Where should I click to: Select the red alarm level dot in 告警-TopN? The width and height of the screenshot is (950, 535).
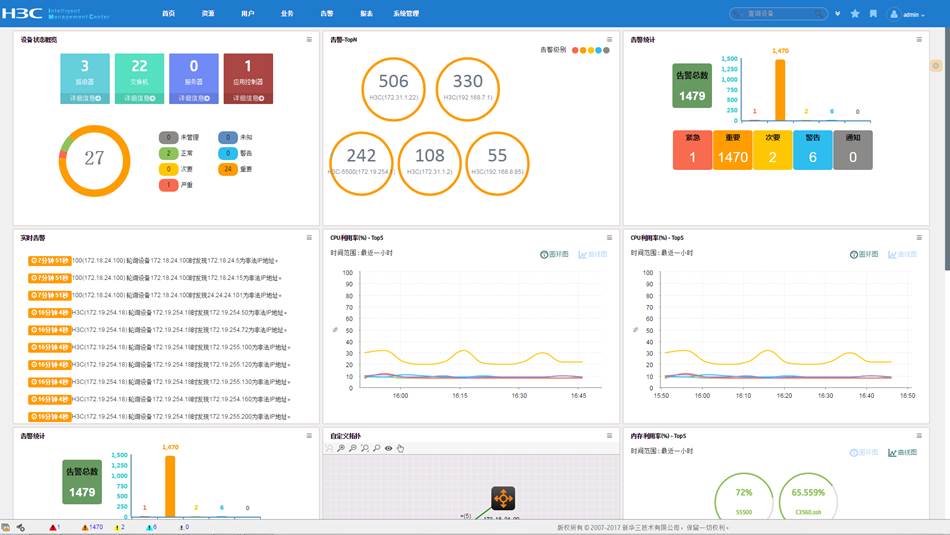575,50
